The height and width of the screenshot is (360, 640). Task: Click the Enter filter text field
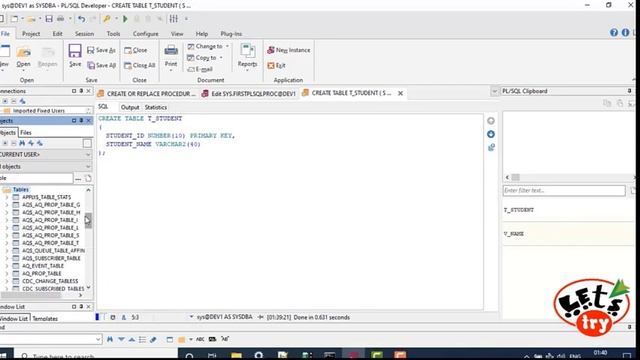coord(564,191)
